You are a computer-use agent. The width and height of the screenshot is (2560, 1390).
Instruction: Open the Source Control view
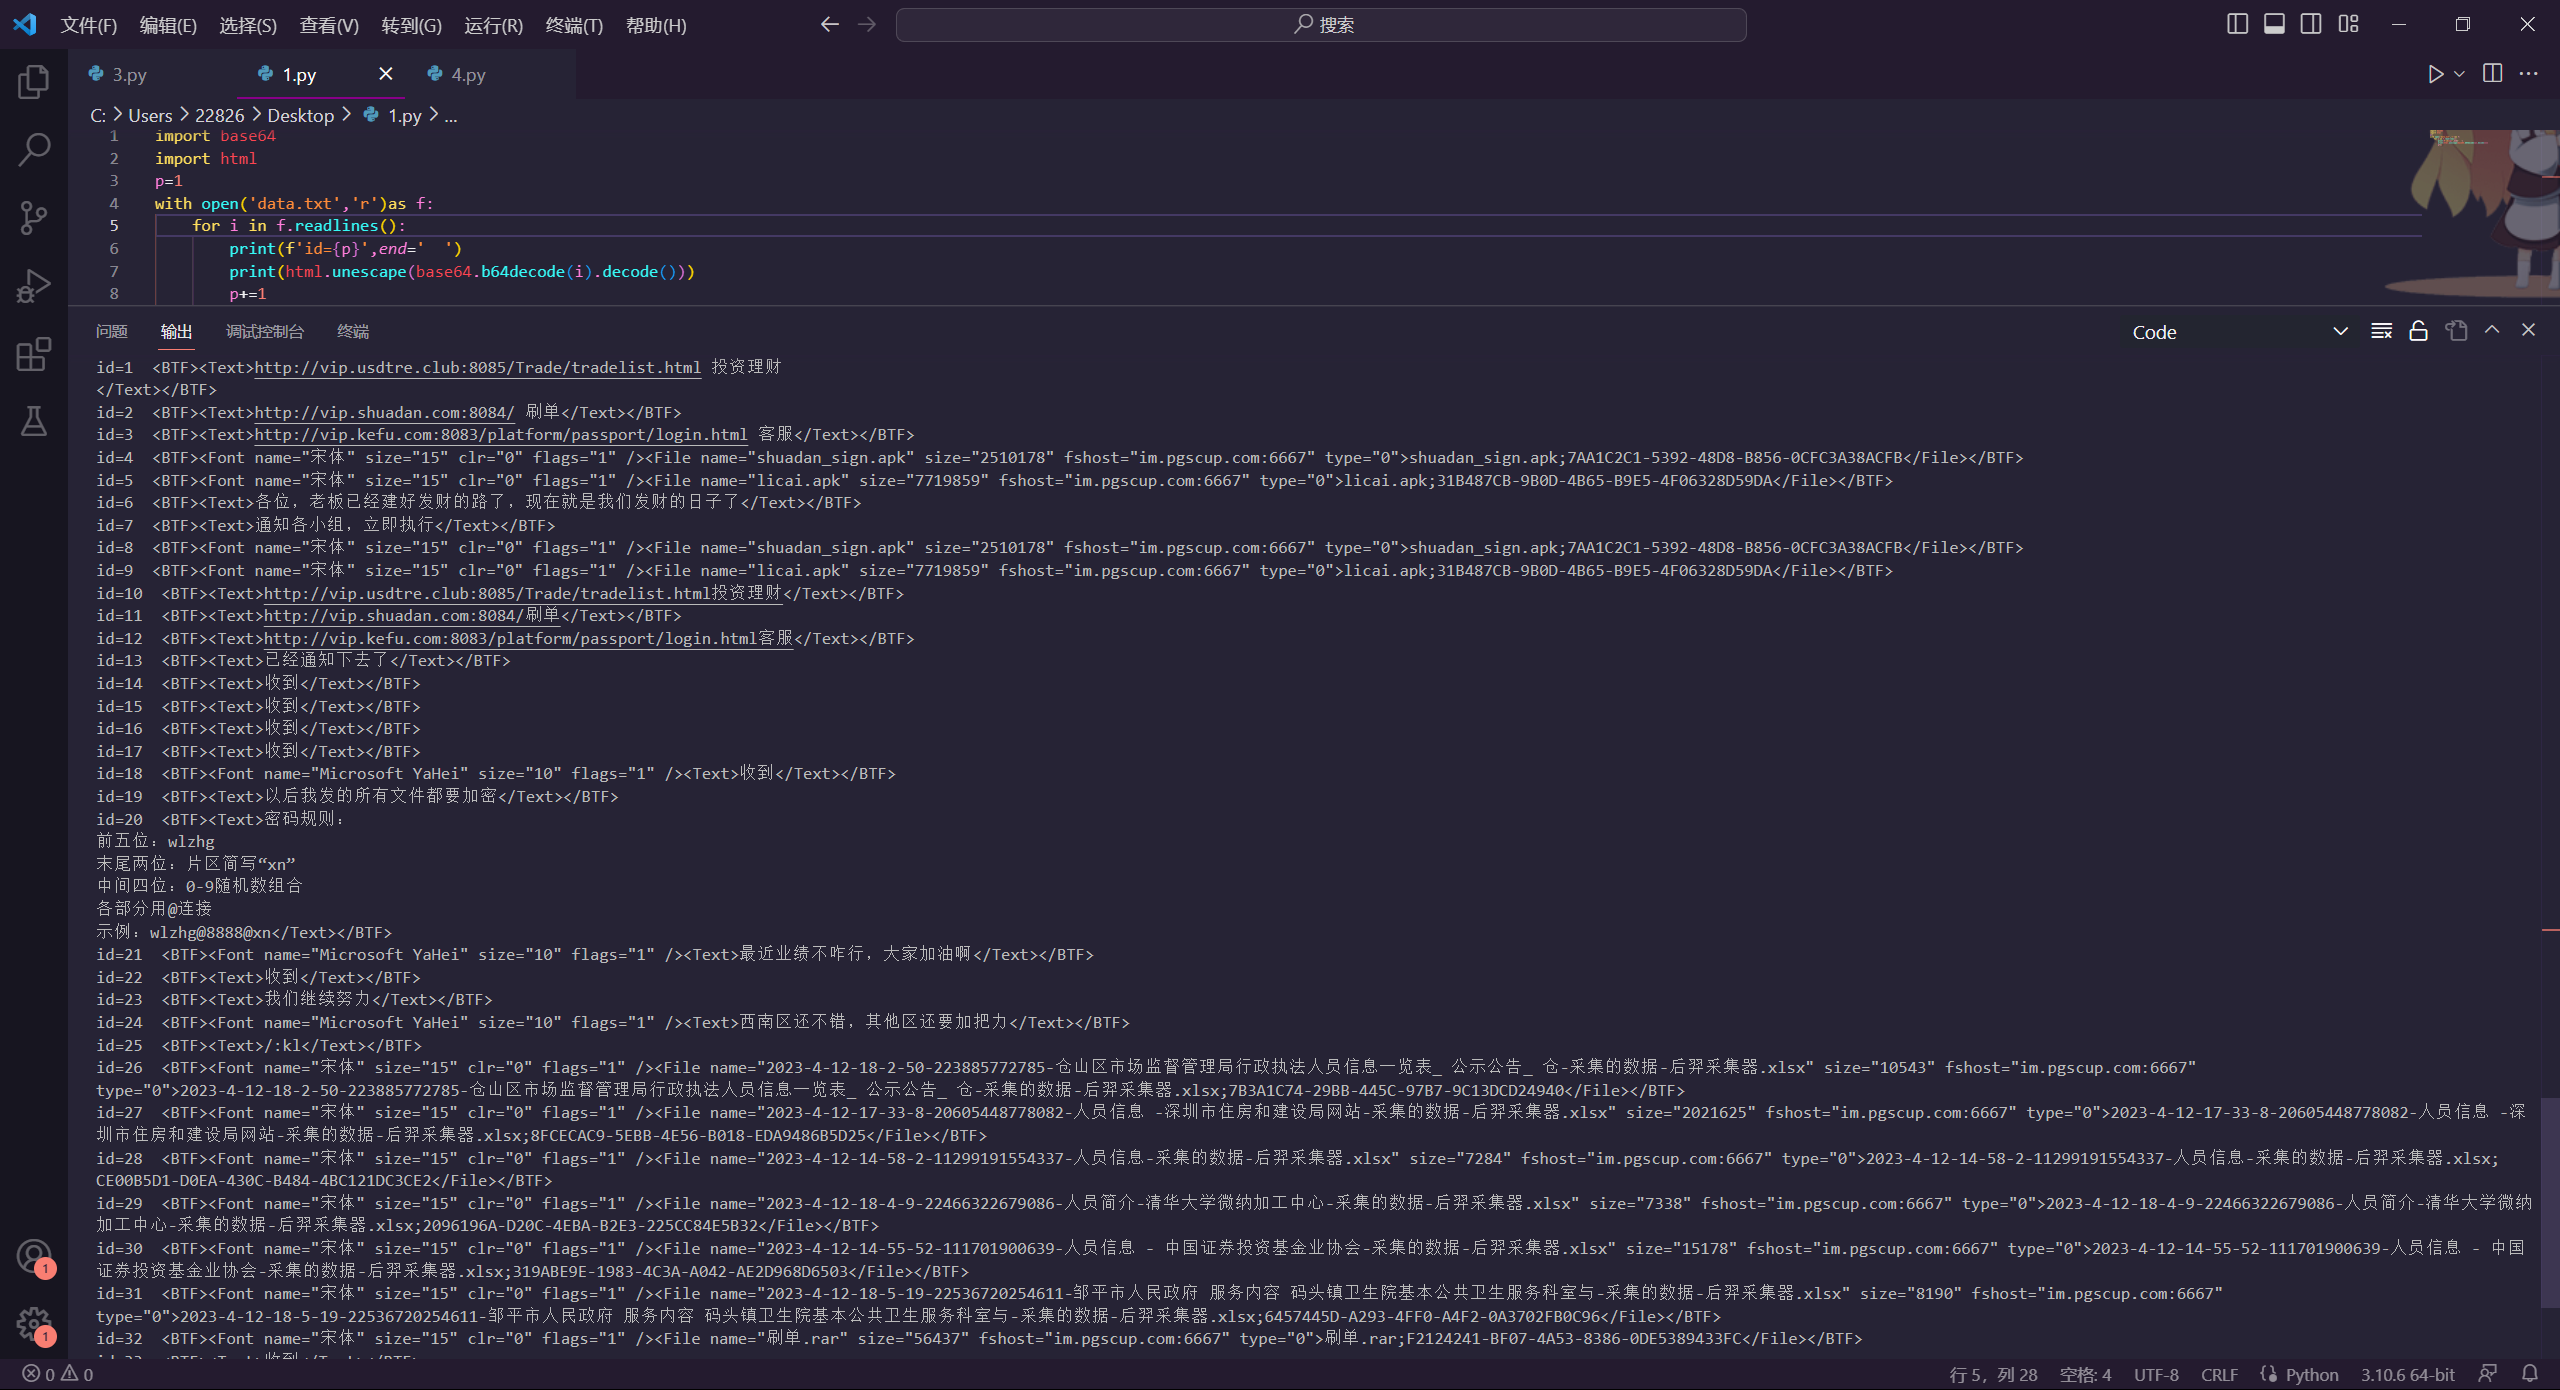[34, 217]
